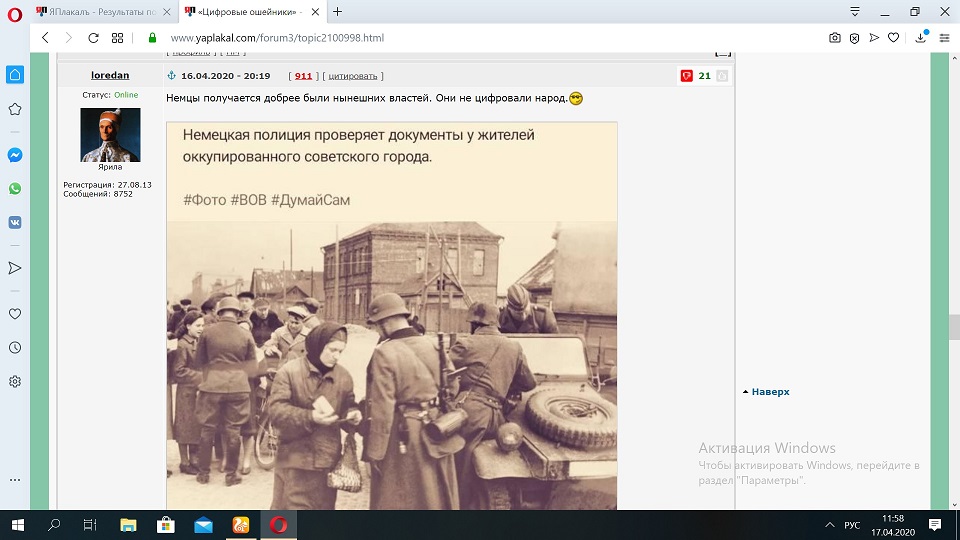The image size is (960, 540).
Task: Switch the РУС input language
Action: [x=852, y=525]
